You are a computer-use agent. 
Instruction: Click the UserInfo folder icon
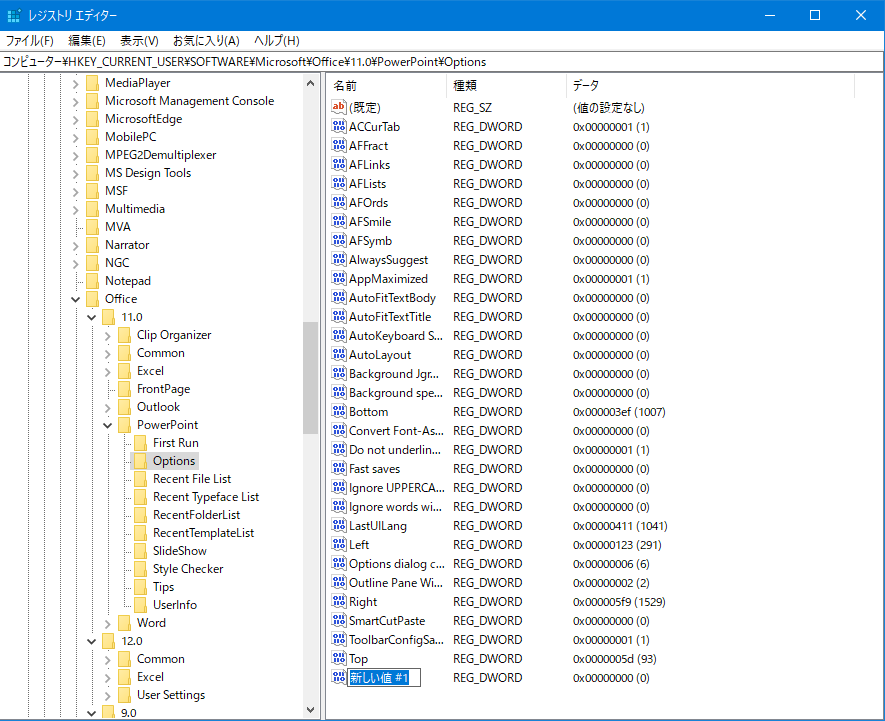pos(141,605)
